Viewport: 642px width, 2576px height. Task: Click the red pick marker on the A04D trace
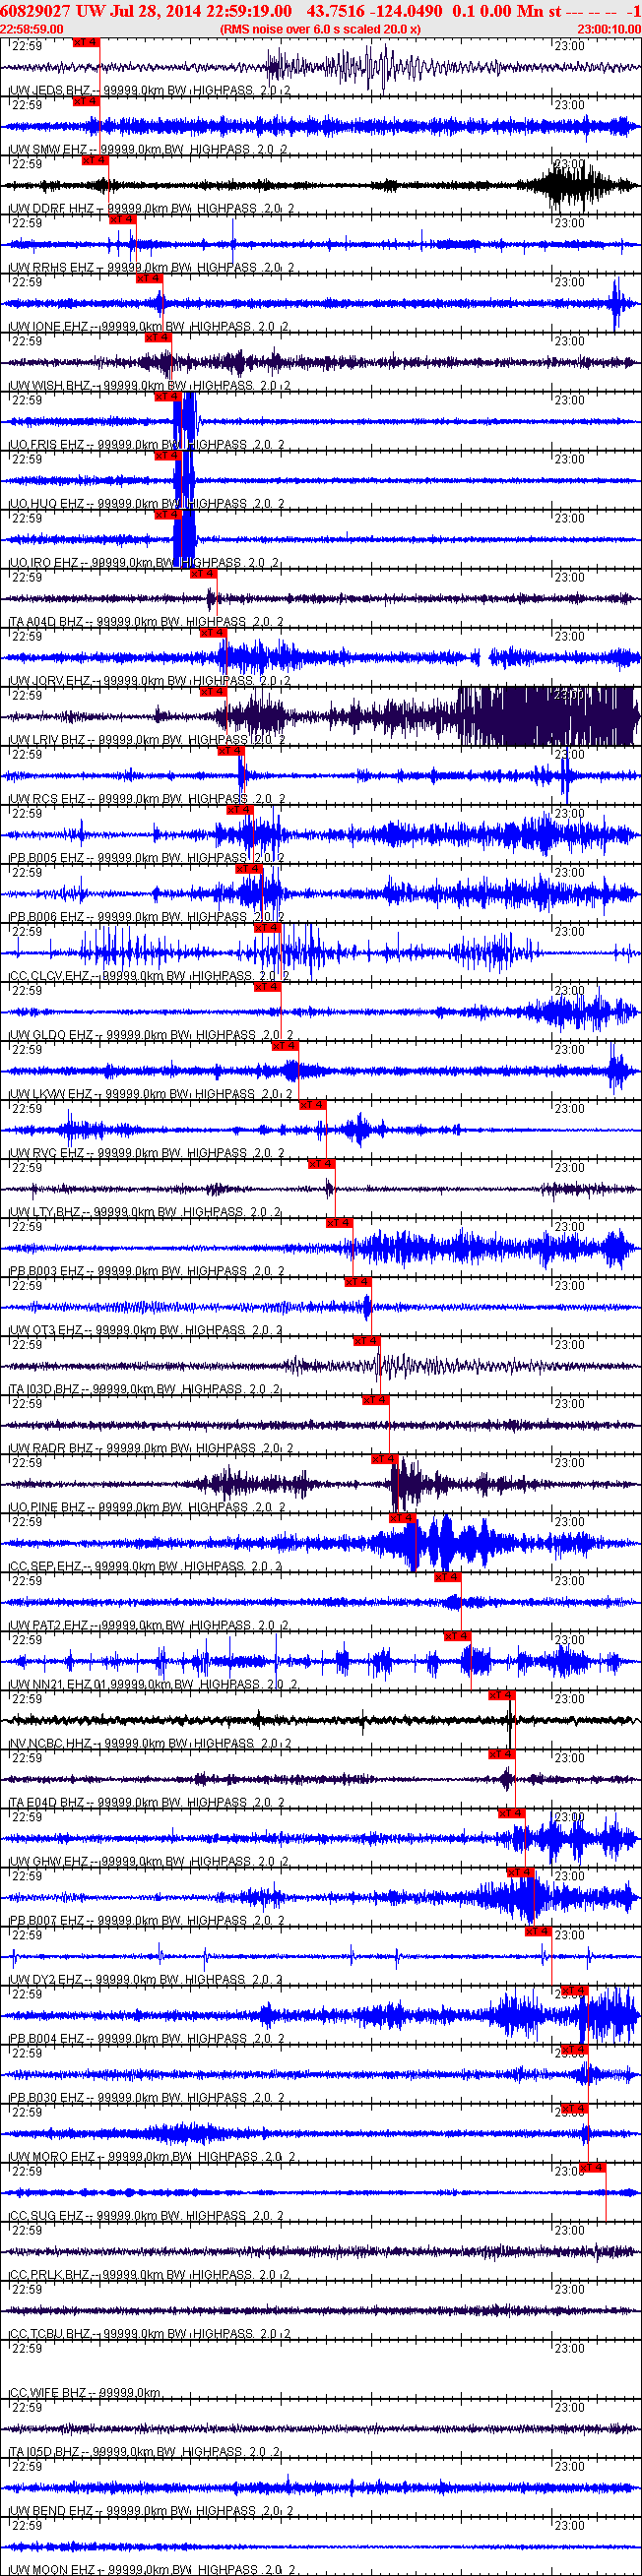(203, 573)
